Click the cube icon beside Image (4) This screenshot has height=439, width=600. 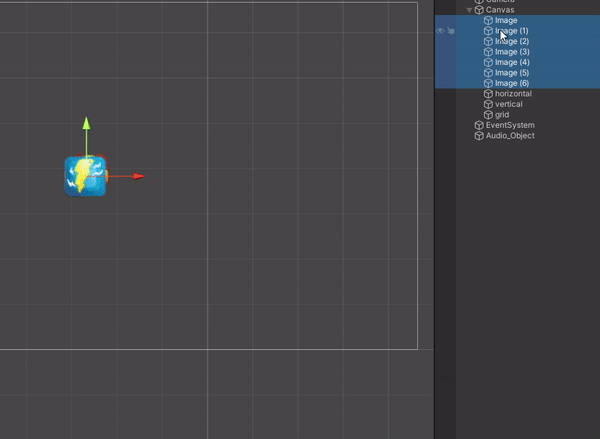(x=488, y=62)
